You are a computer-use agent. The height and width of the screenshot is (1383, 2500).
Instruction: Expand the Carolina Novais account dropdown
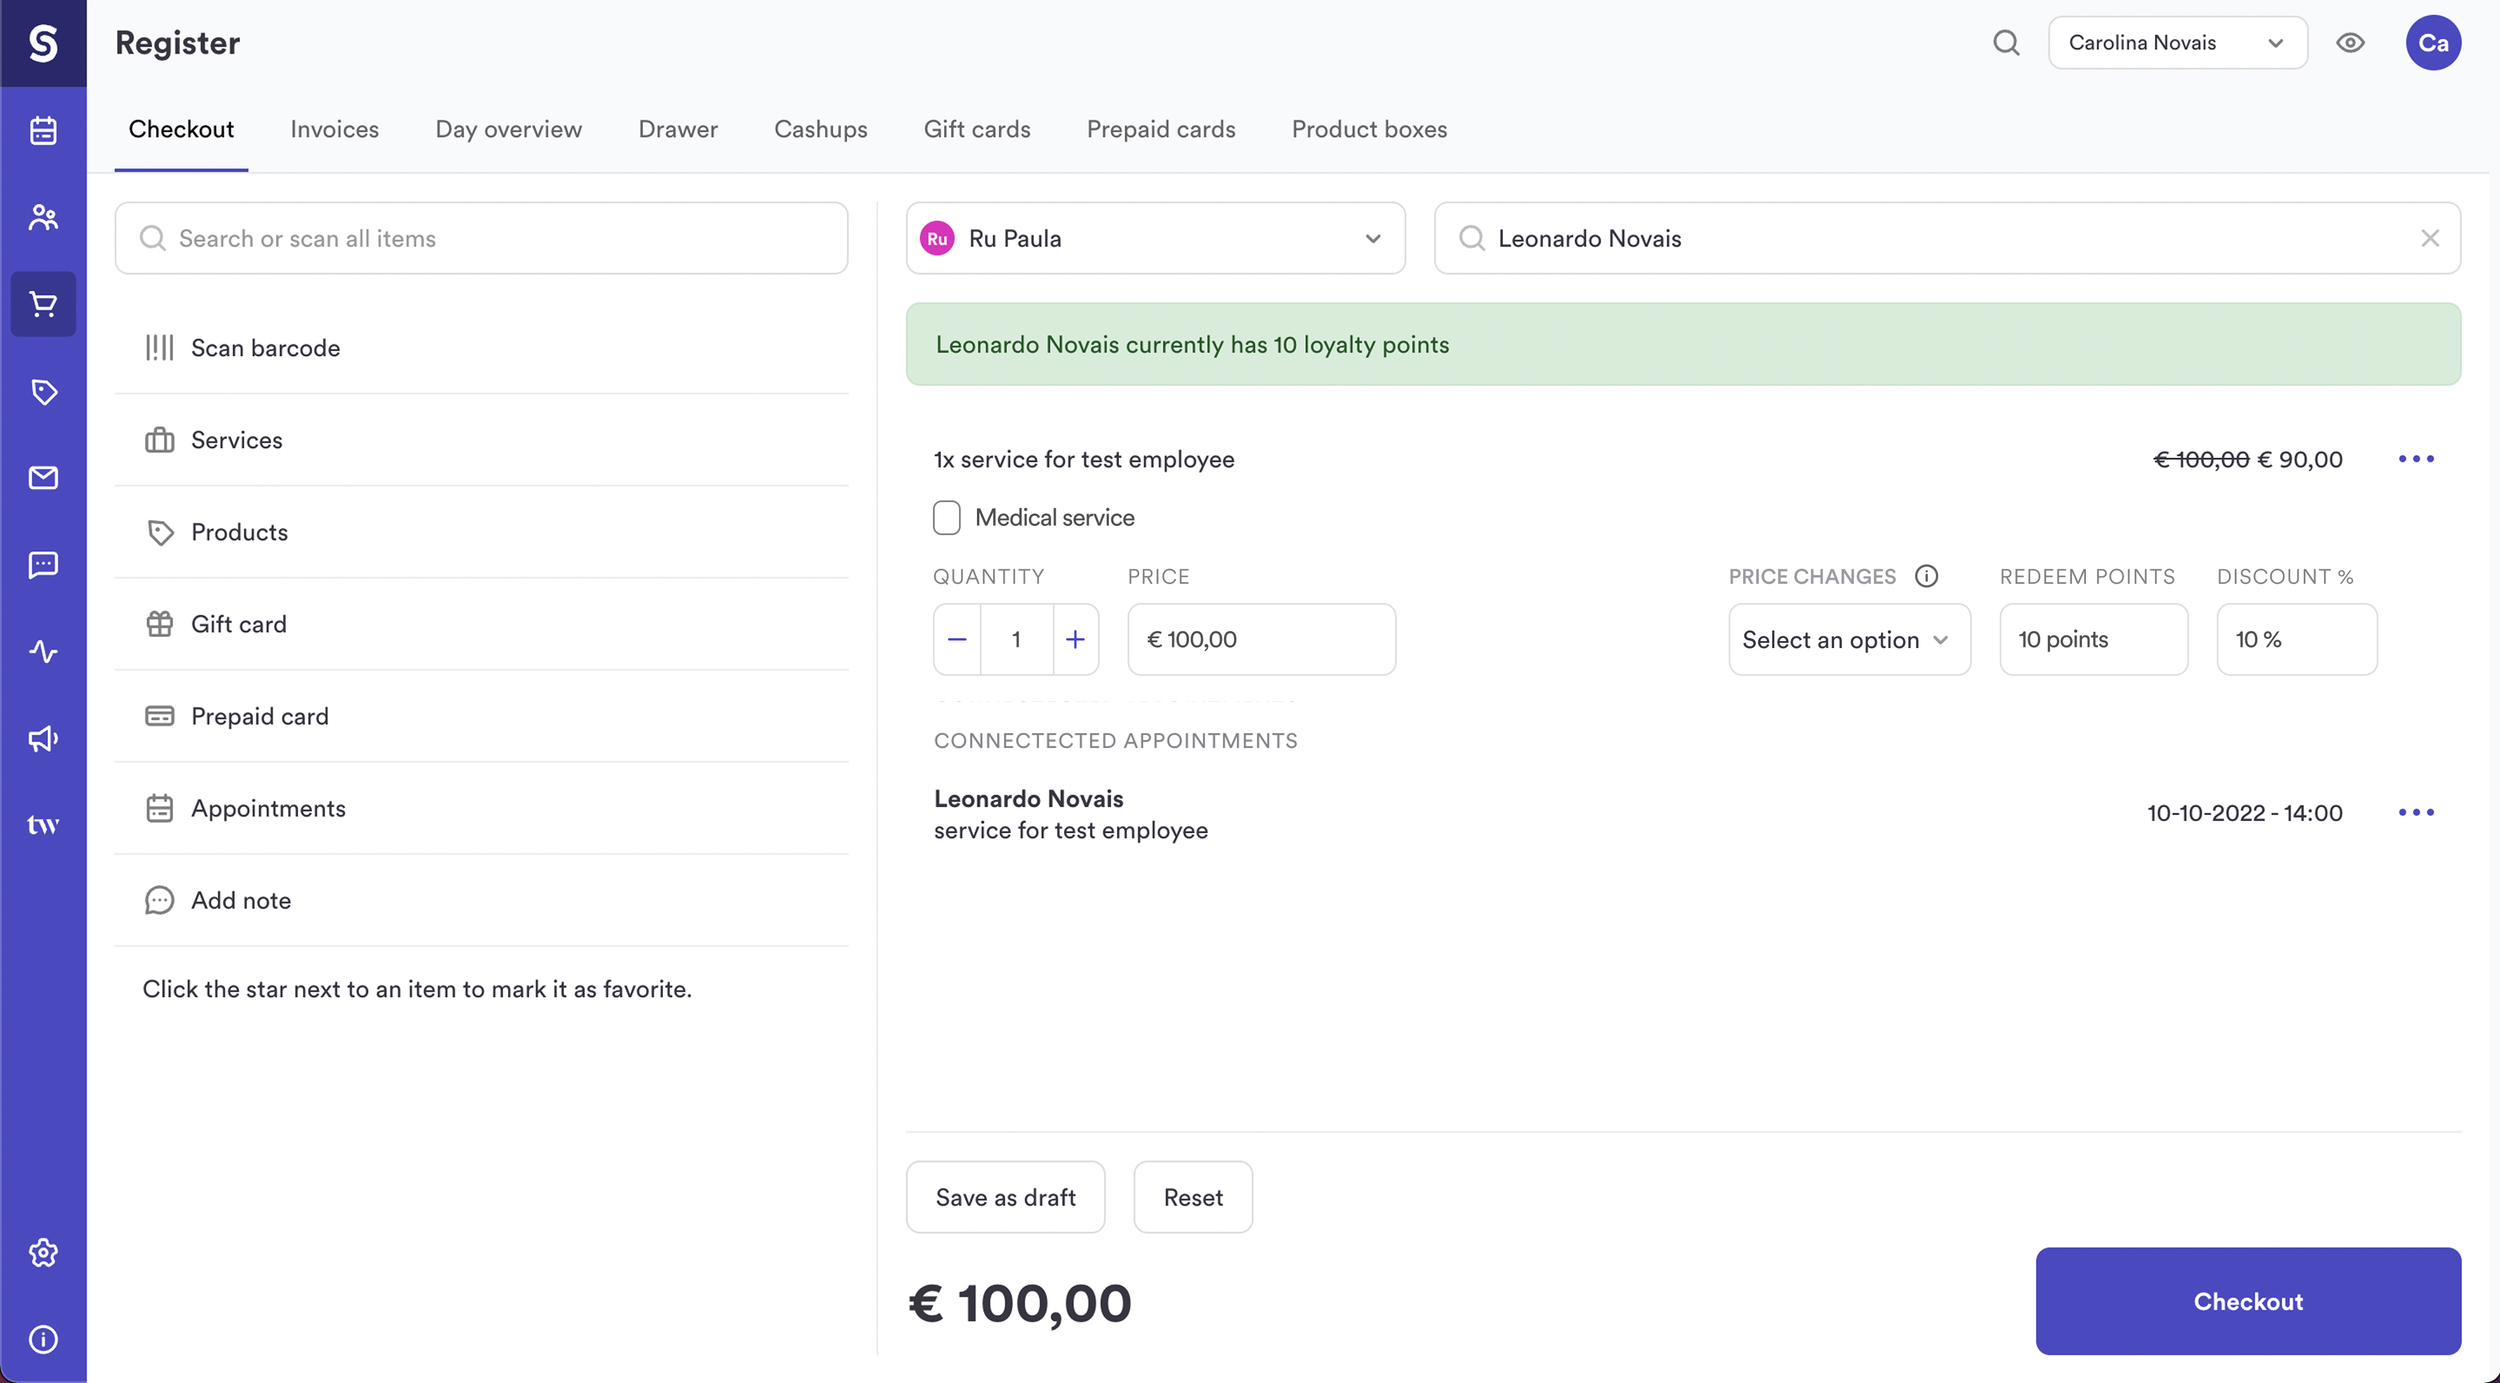(x=2177, y=43)
